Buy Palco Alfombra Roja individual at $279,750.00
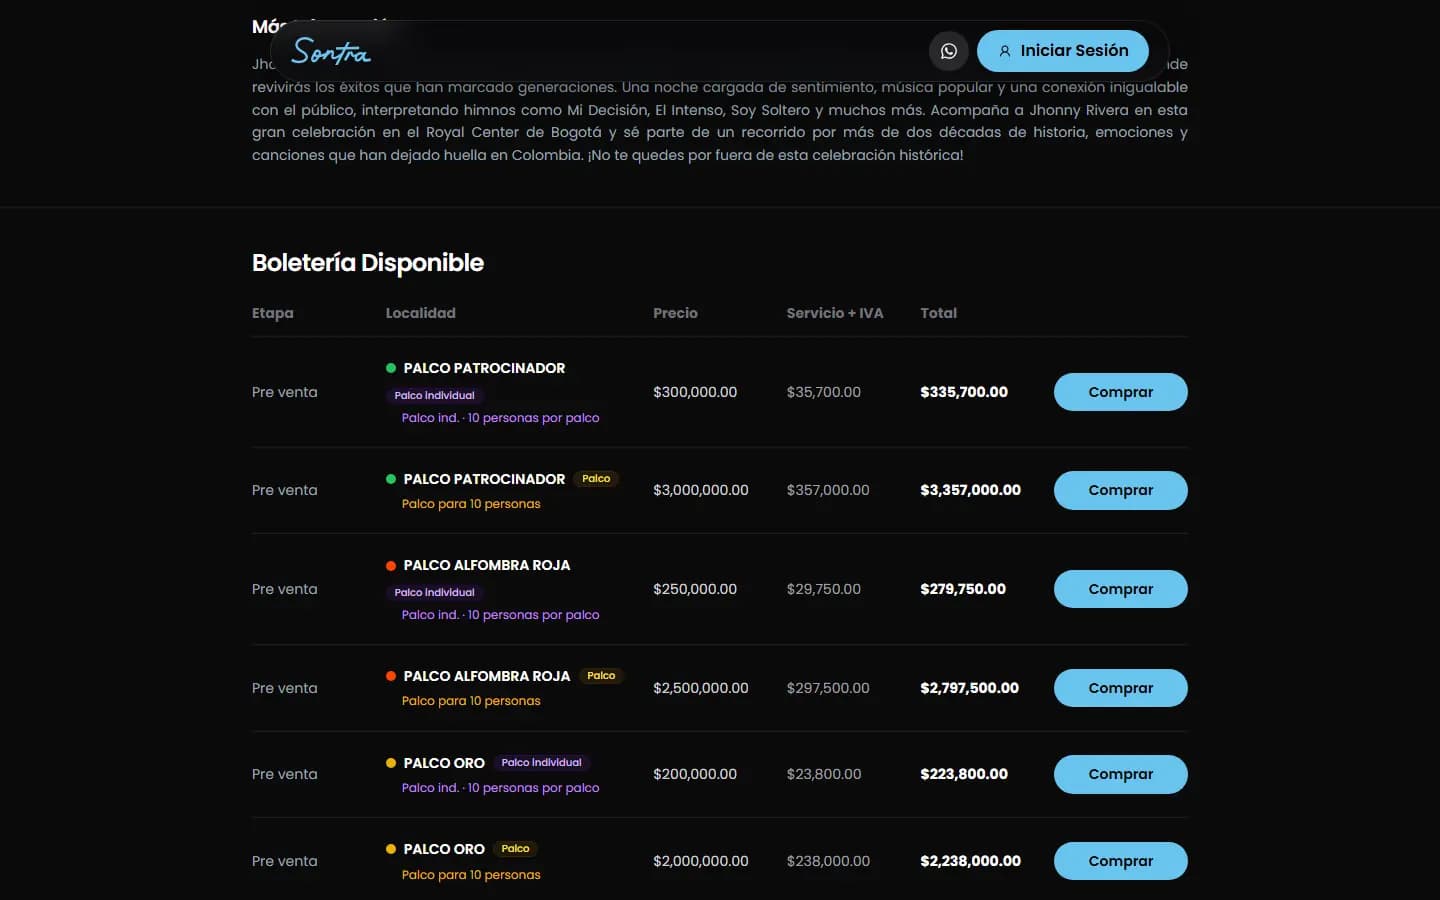The height and width of the screenshot is (900, 1440). coord(1120,589)
